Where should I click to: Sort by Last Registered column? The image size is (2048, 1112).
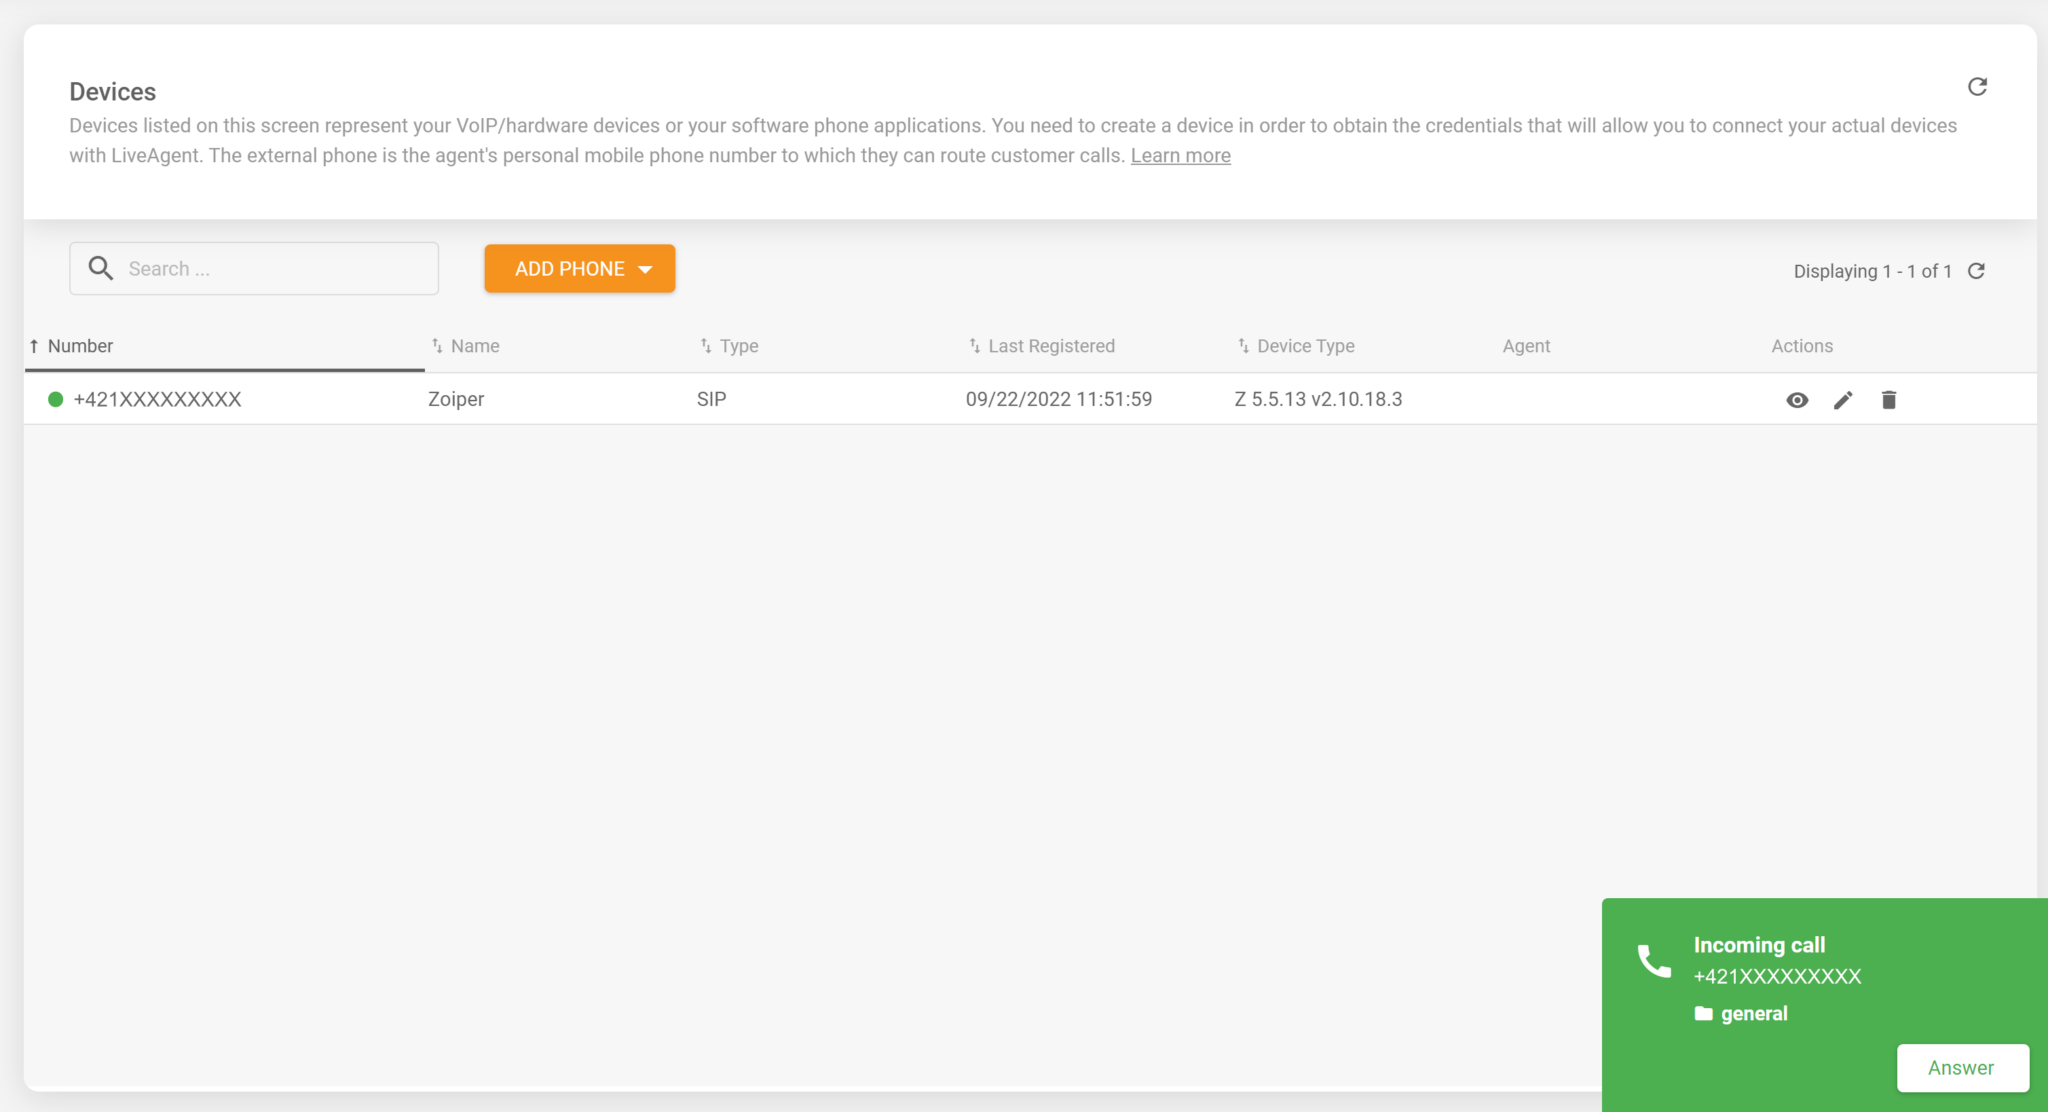1050,346
